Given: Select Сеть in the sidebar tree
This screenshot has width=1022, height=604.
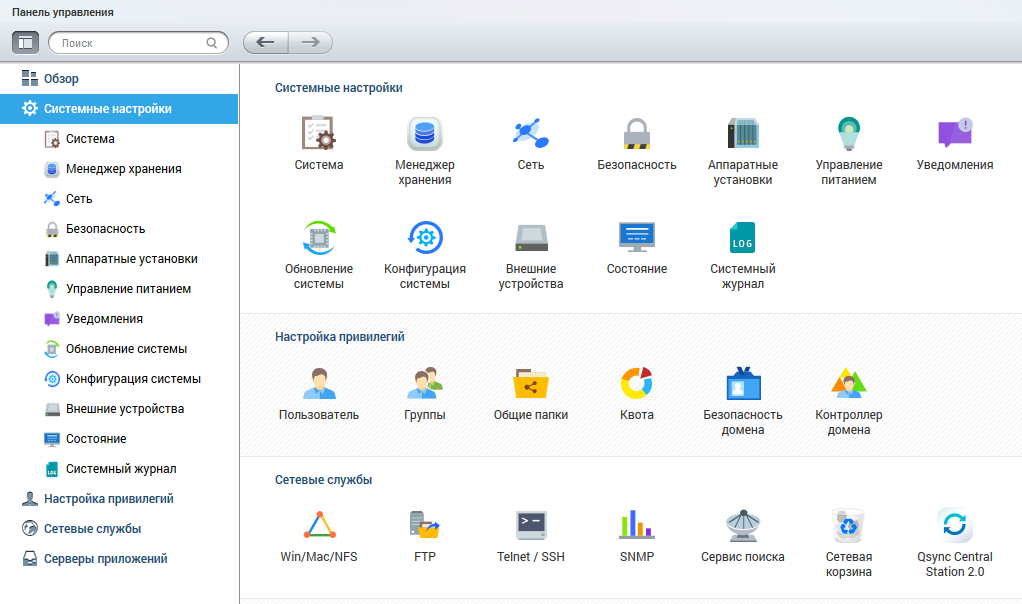Looking at the screenshot, I should point(79,199).
